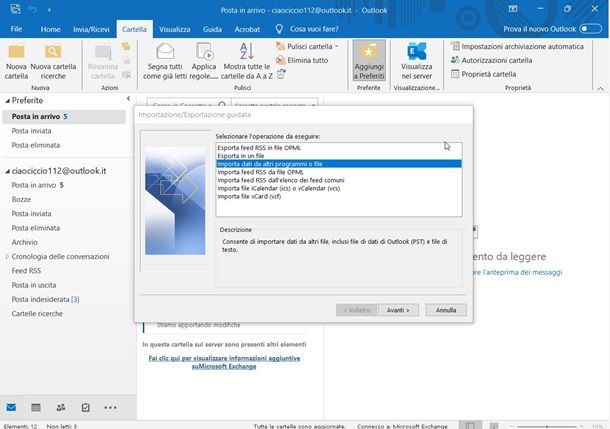610x429 pixels.
Task: Select Importa feed RSS da file OPML
Action: [338, 172]
